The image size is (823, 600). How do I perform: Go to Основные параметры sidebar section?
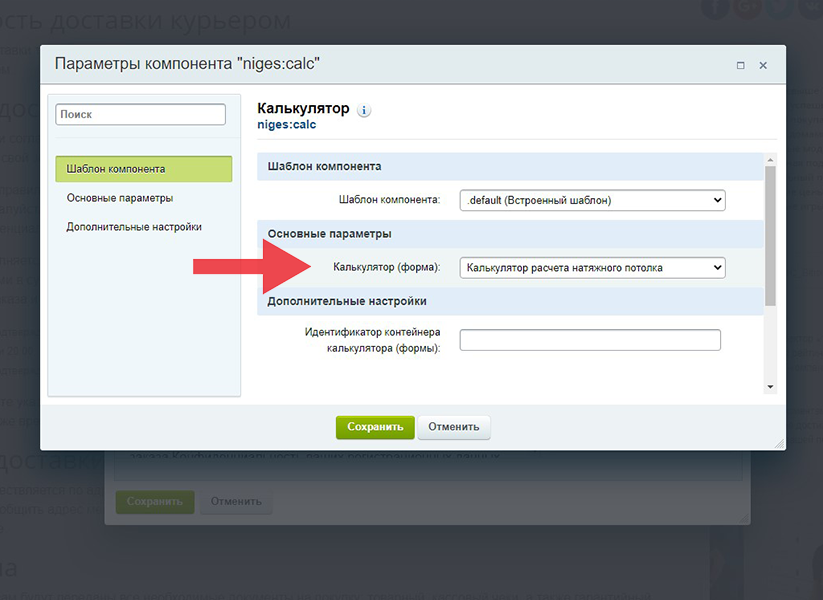(x=120, y=198)
